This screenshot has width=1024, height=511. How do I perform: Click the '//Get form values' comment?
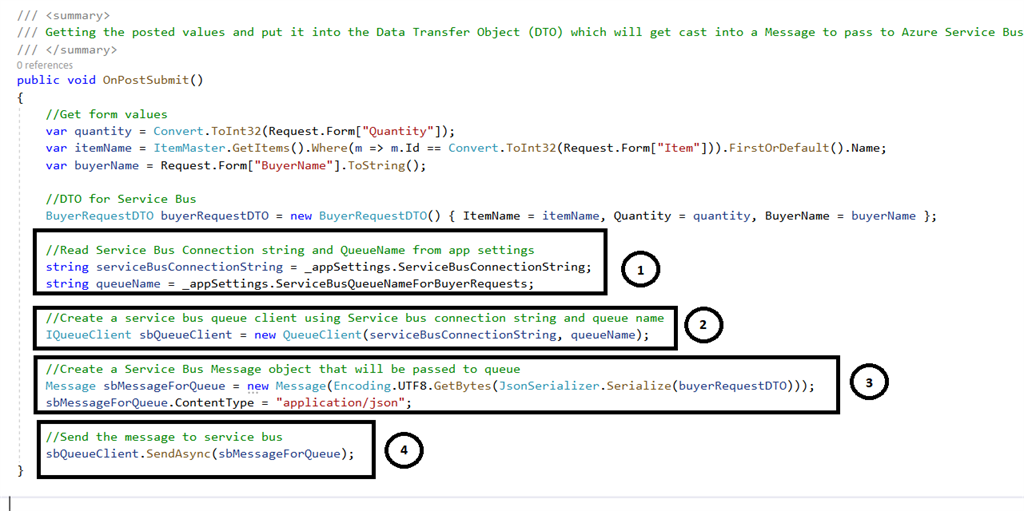106,114
